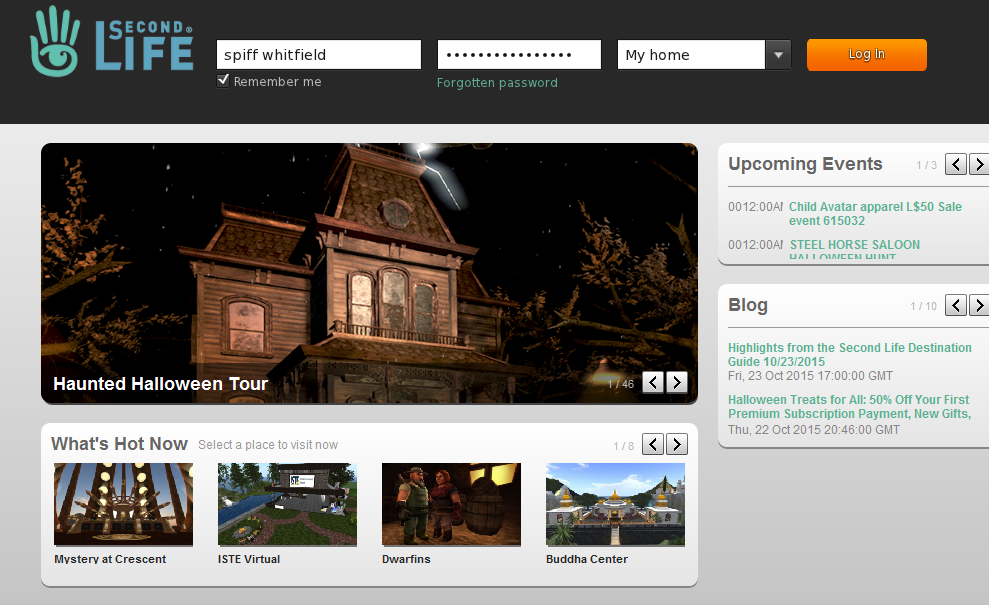This screenshot has height=605, width=989.
Task: Click the Thu, 22 Oct 2015 20:46:00 GMT date
Action: [814, 430]
